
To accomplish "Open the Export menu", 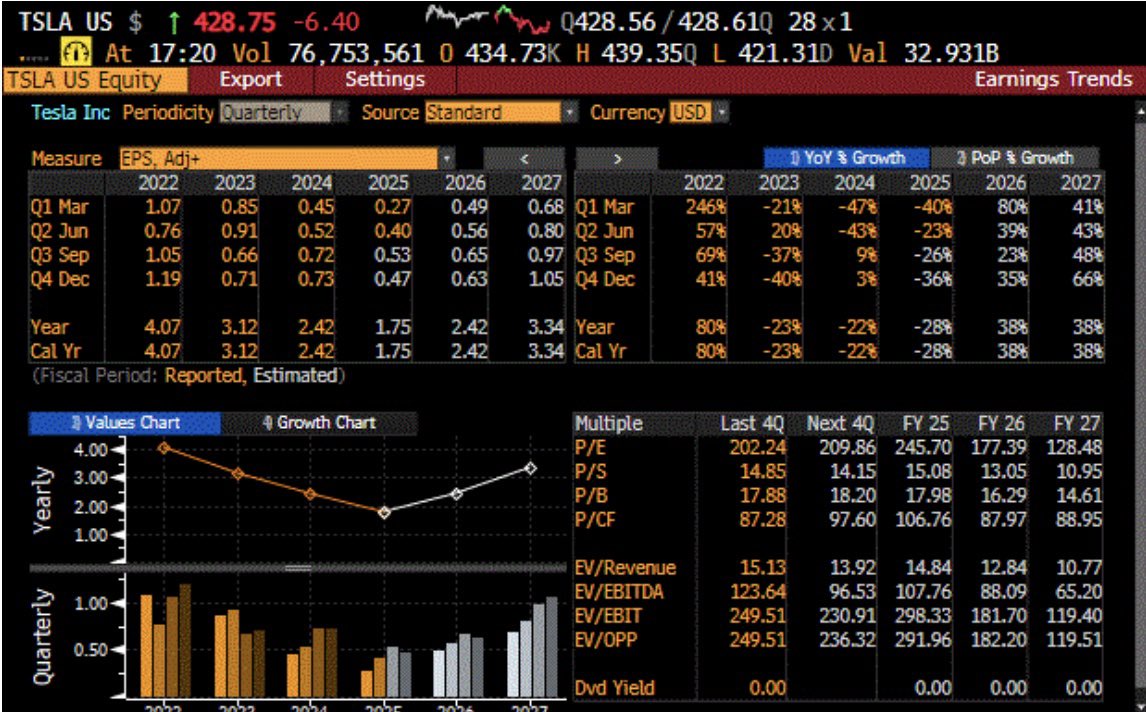I will pyautogui.click(x=251, y=80).
